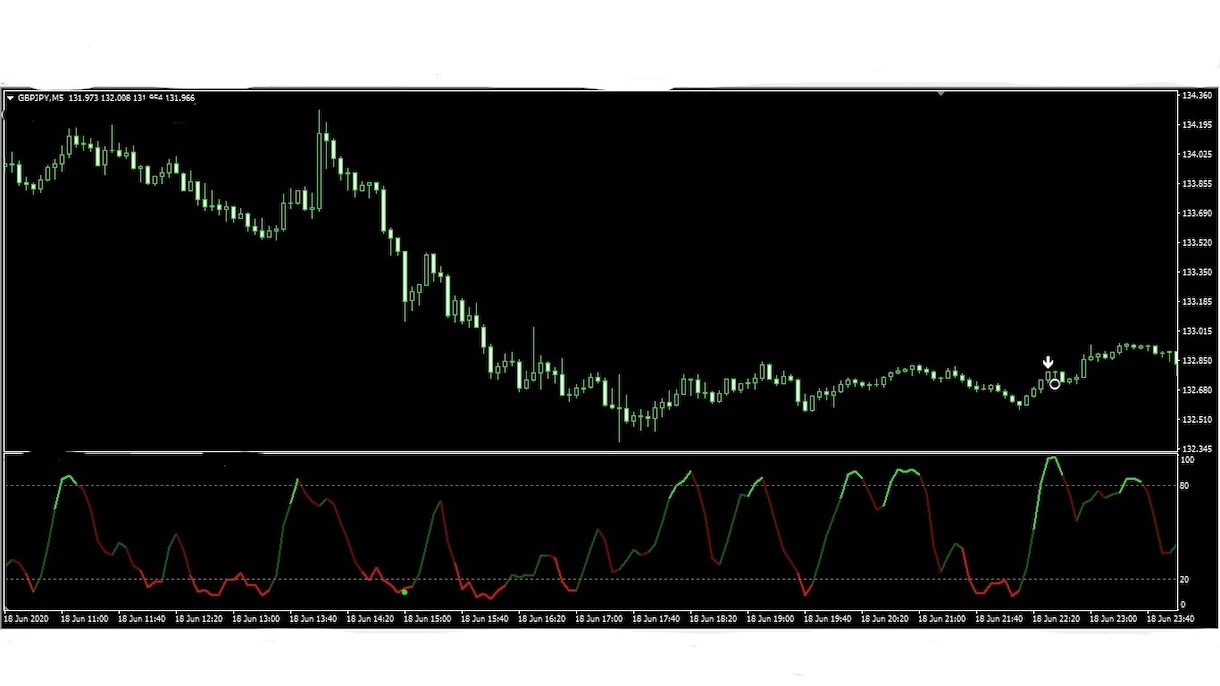Screen dimensions: 1220x686
Task: Click the "18 Jun 23:00" time axis label
Action: coord(1113,619)
